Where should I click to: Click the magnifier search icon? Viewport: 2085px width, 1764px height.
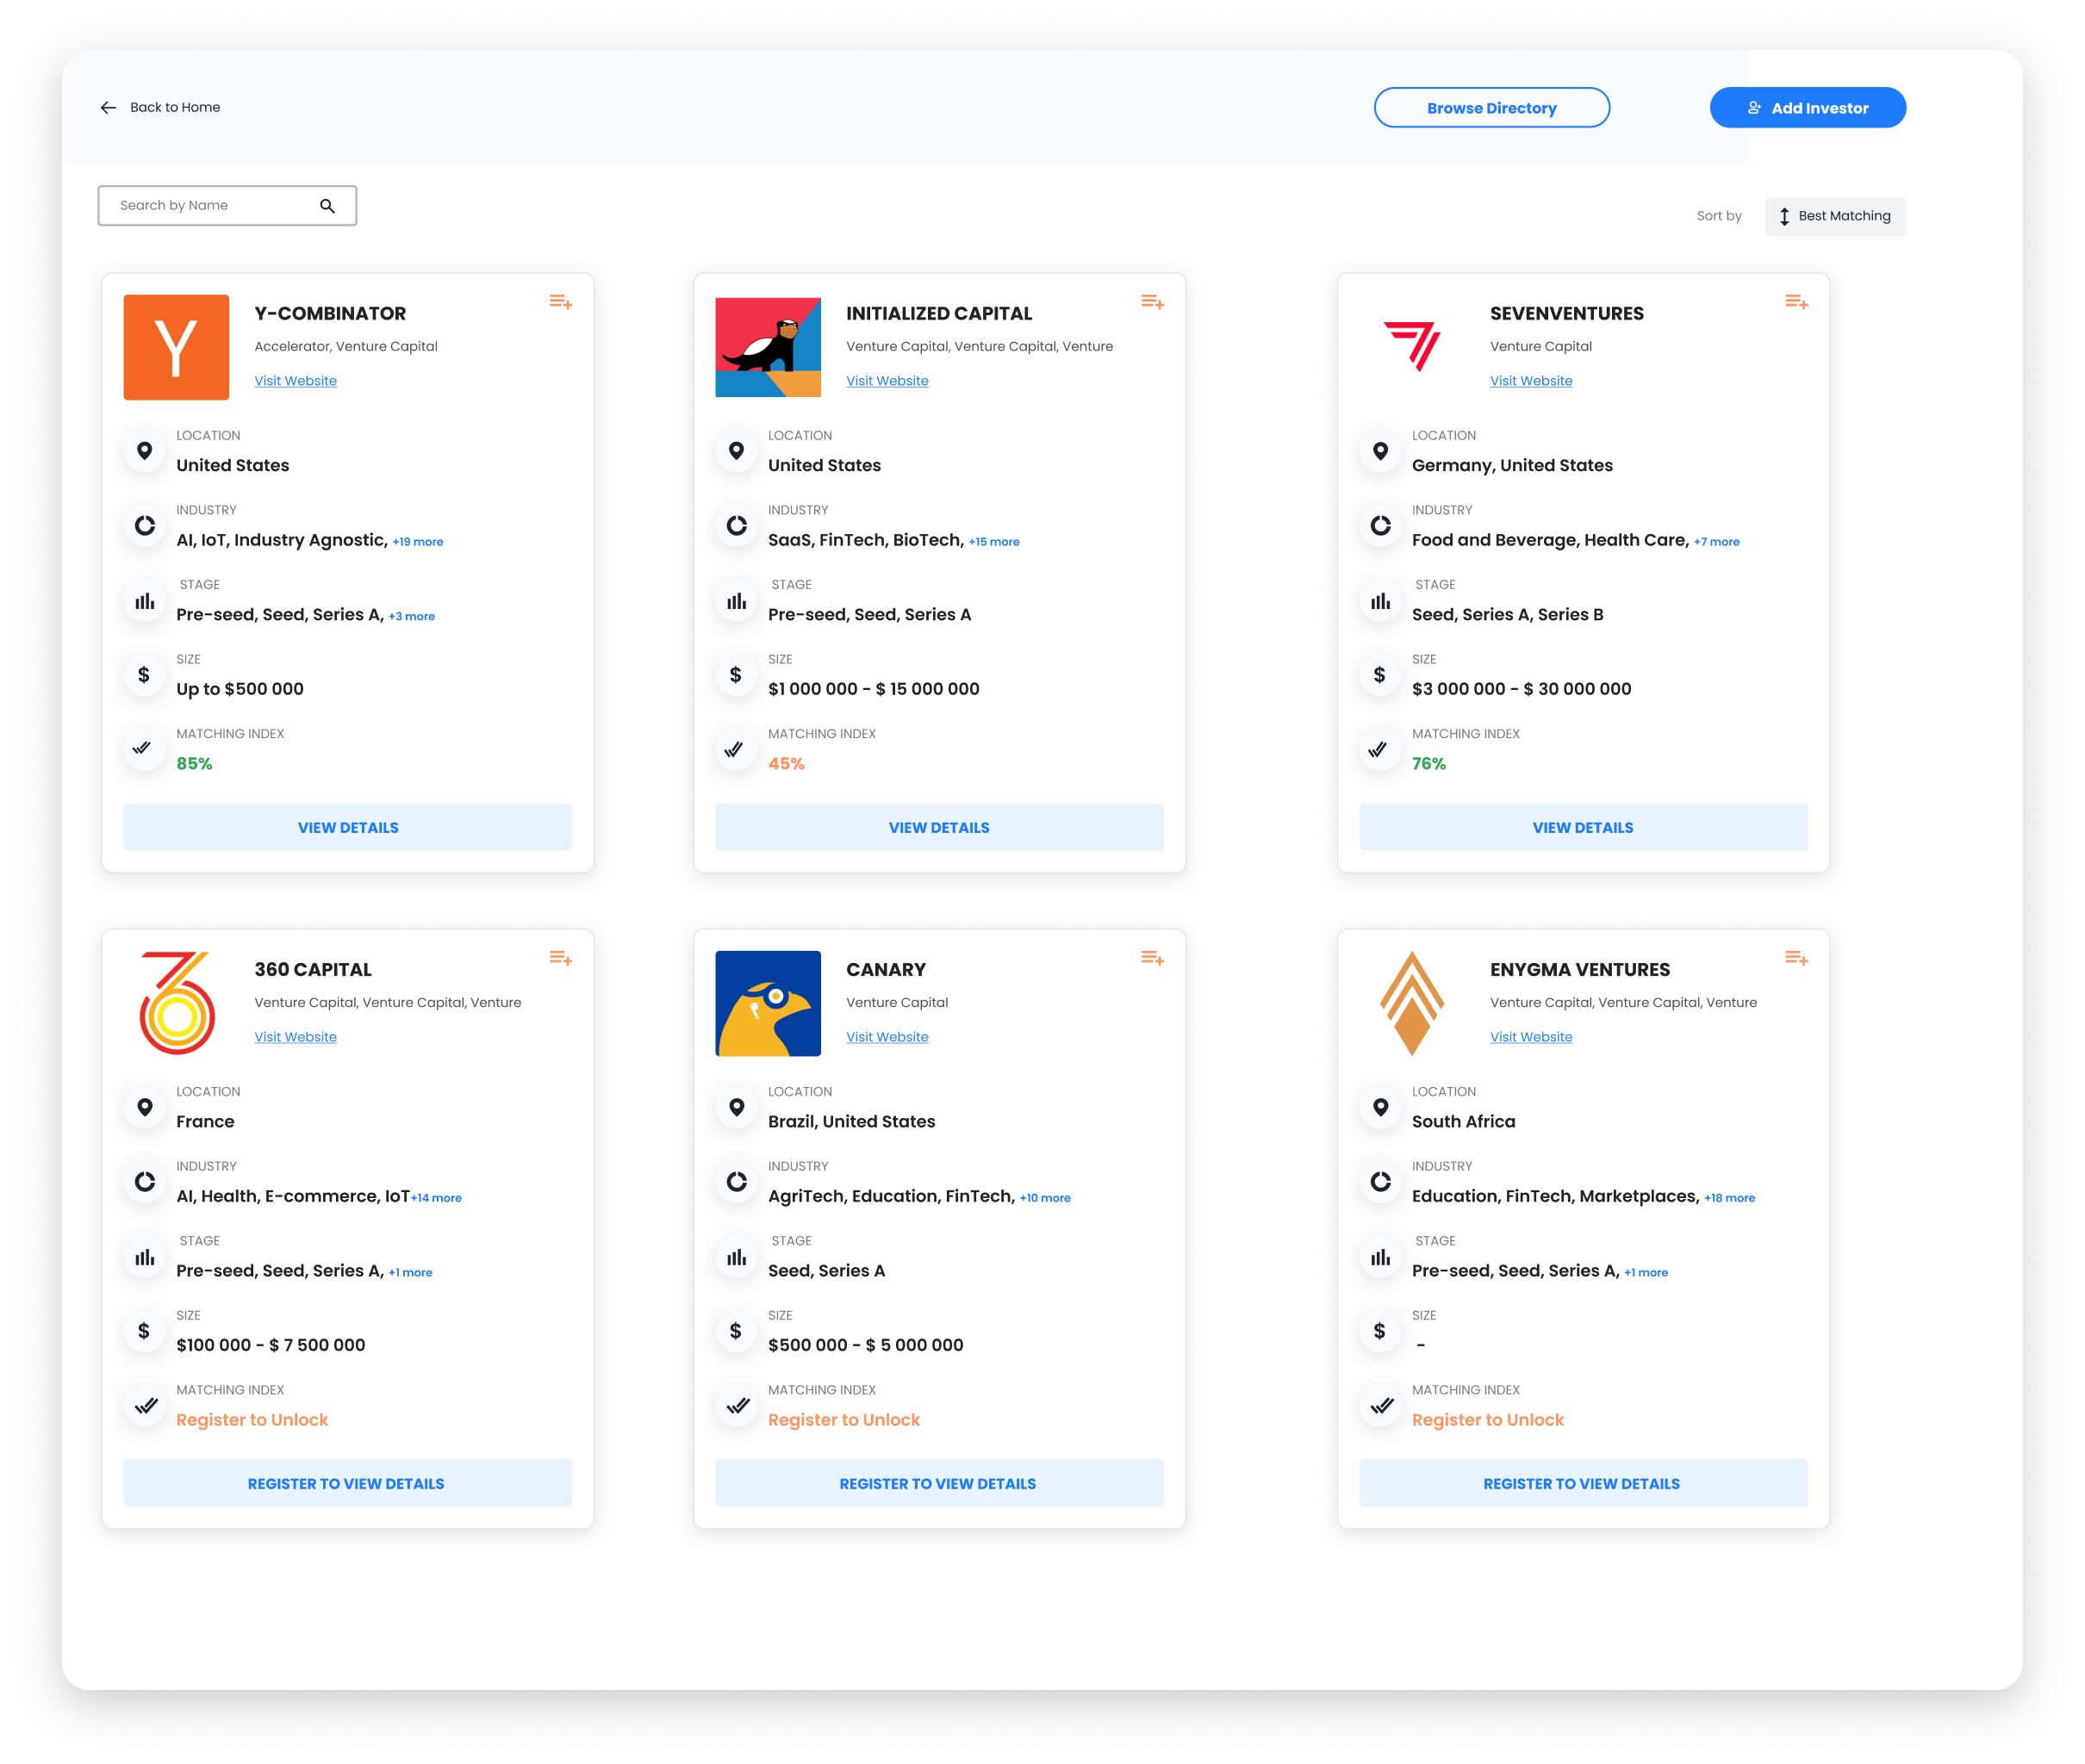[327, 206]
